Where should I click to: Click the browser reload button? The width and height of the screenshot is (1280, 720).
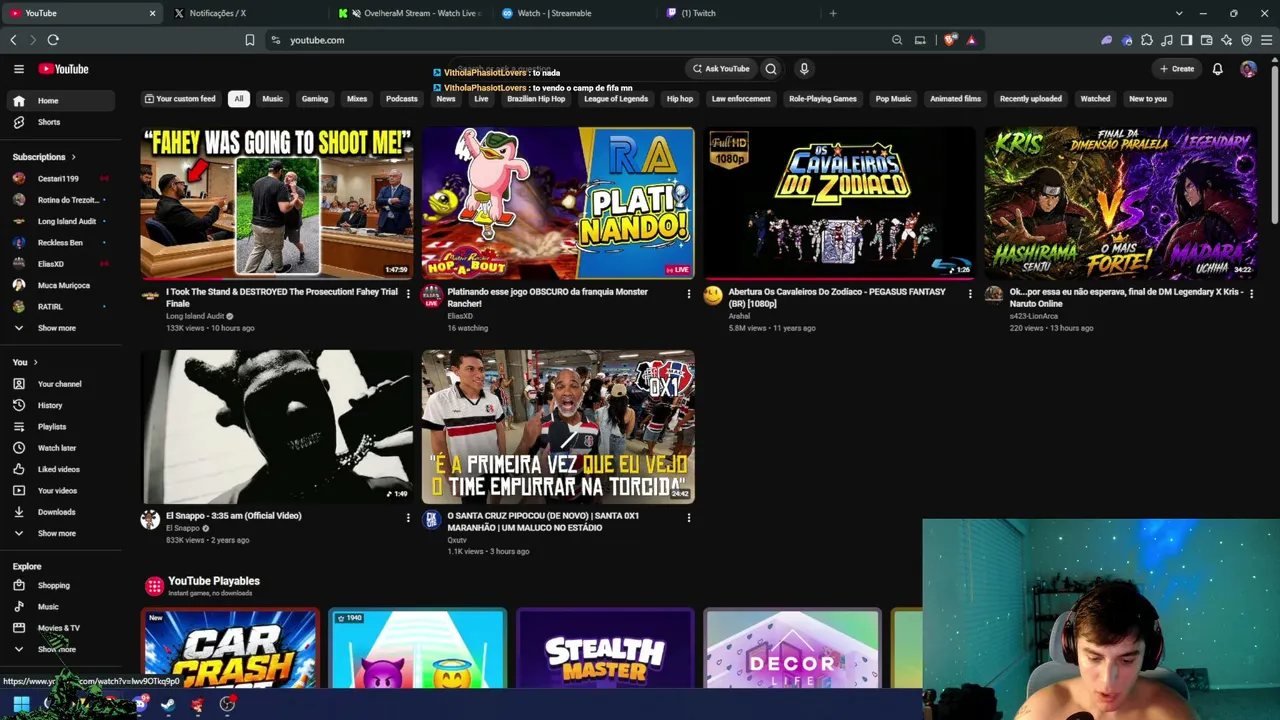53,40
